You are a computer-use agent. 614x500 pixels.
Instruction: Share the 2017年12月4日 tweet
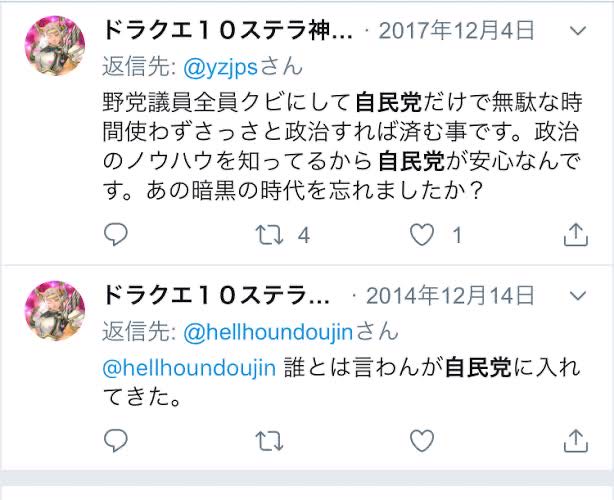[x=576, y=235]
